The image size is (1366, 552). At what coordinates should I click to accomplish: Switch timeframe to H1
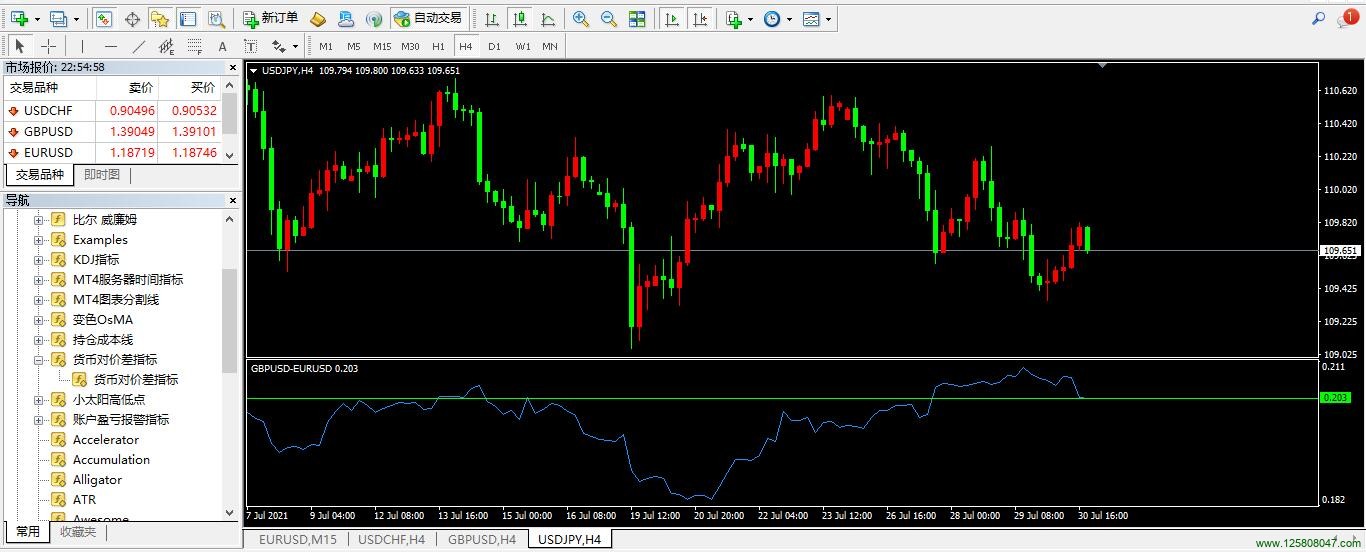pyautogui.click(x=438, y=46)
